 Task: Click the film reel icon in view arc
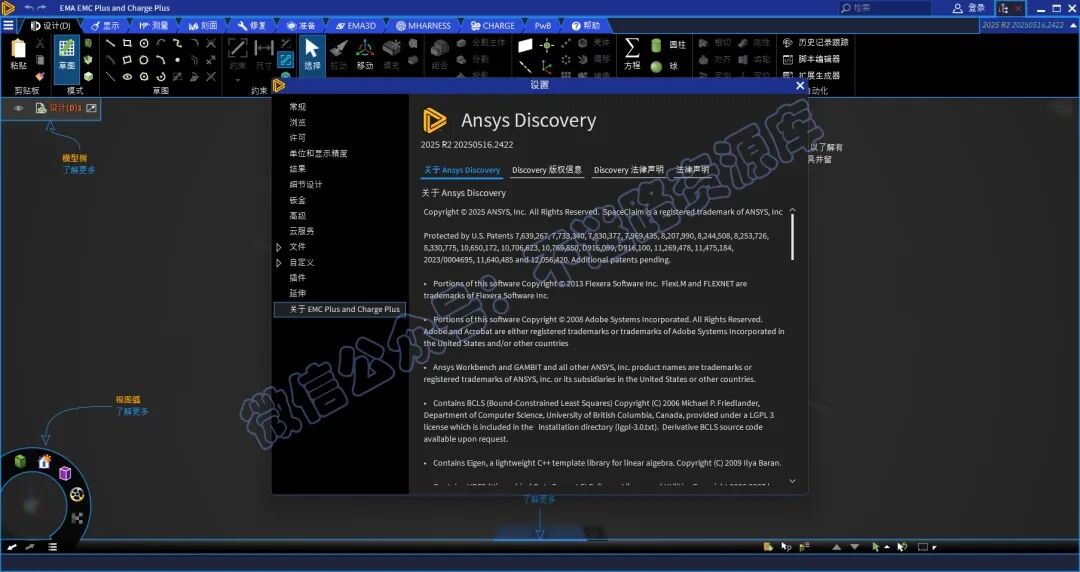(x=77, y=494)
